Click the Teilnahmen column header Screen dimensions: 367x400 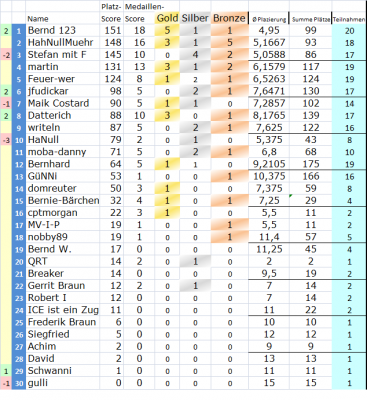pos(349,20)
